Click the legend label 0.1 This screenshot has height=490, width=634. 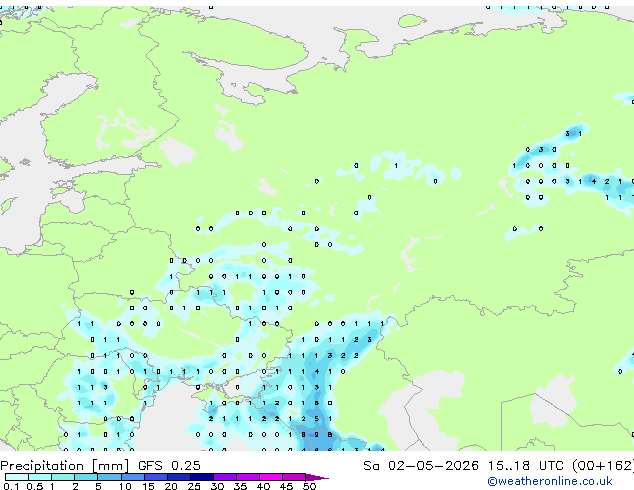click(11, 486)
